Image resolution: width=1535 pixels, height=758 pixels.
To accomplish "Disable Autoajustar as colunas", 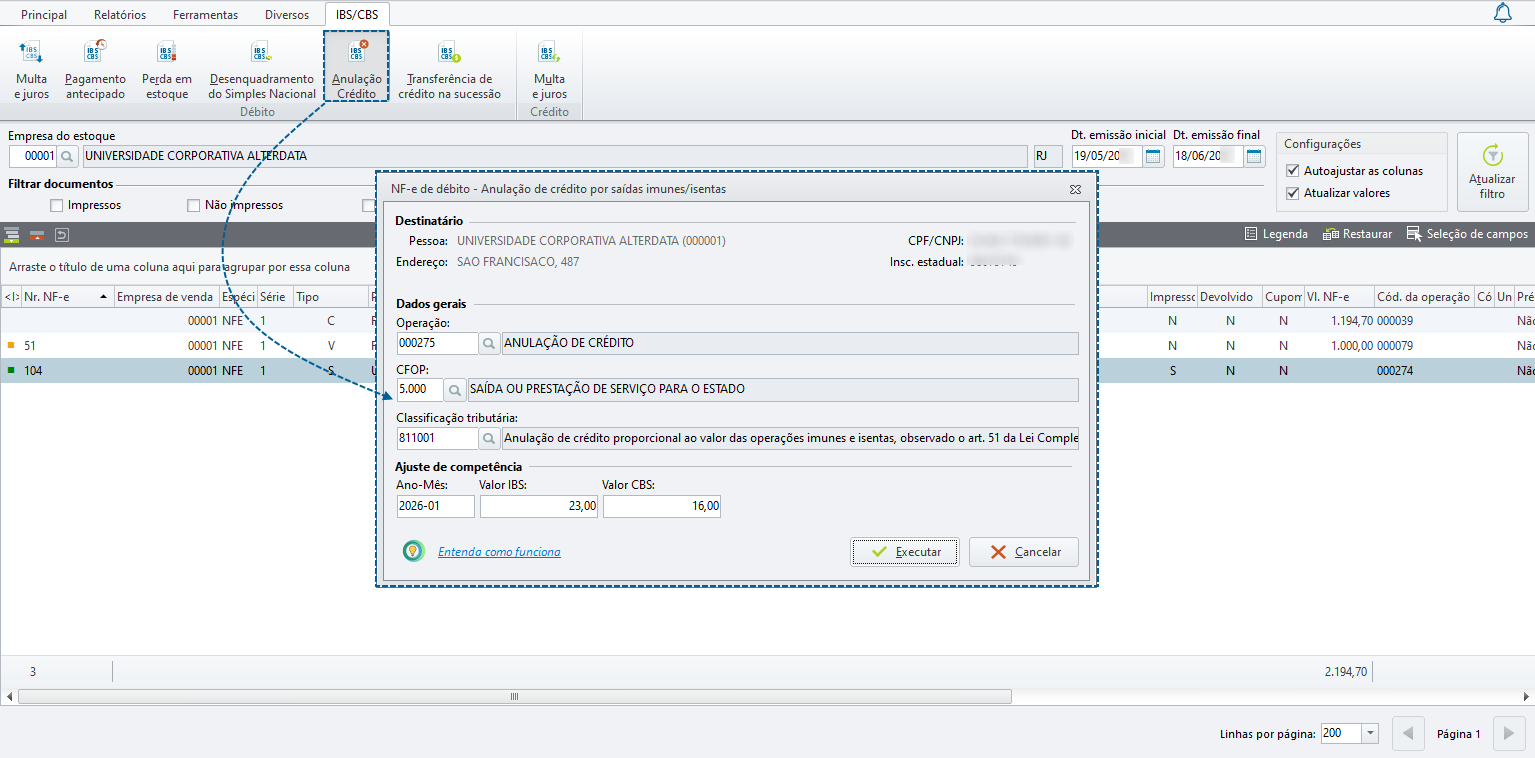I will coord(1293,171).
